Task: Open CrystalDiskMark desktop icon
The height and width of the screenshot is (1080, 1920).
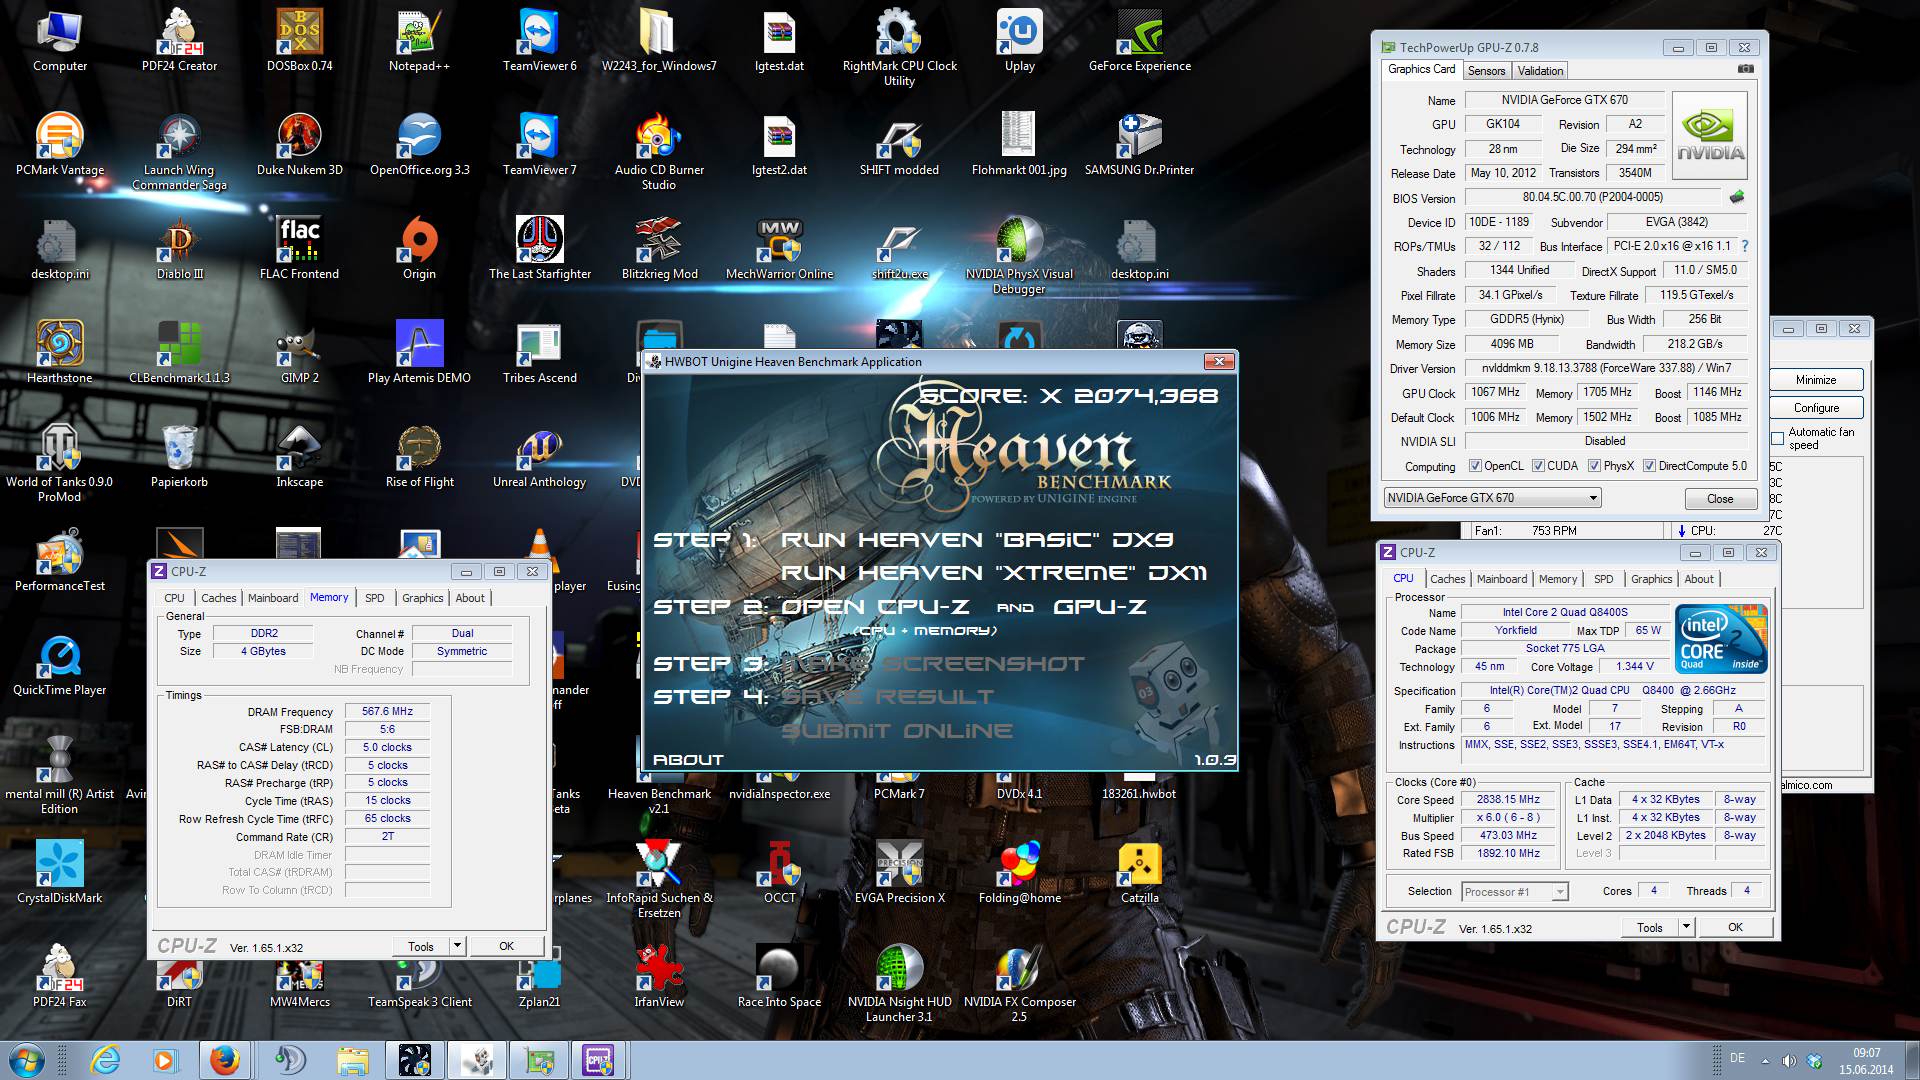Action: coord(59,872)
